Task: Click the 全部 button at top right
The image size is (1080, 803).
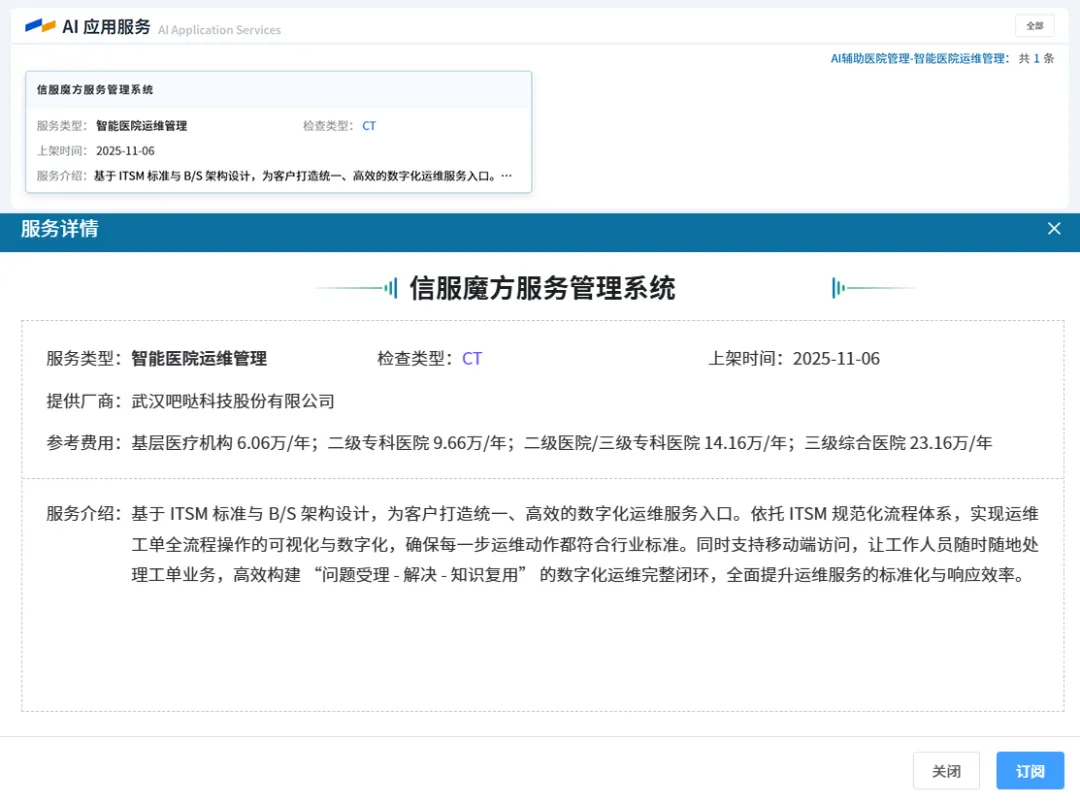Action: [x=1034, y=26]
